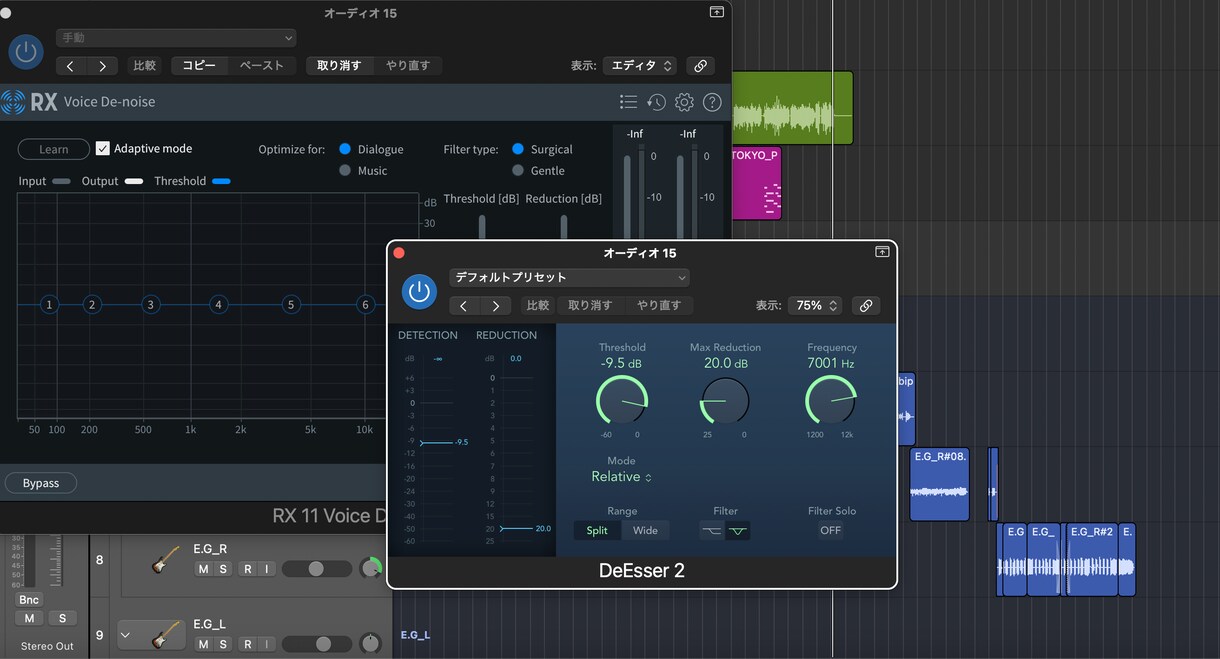Mute the E.G_R track

click(x=203, y=569)
